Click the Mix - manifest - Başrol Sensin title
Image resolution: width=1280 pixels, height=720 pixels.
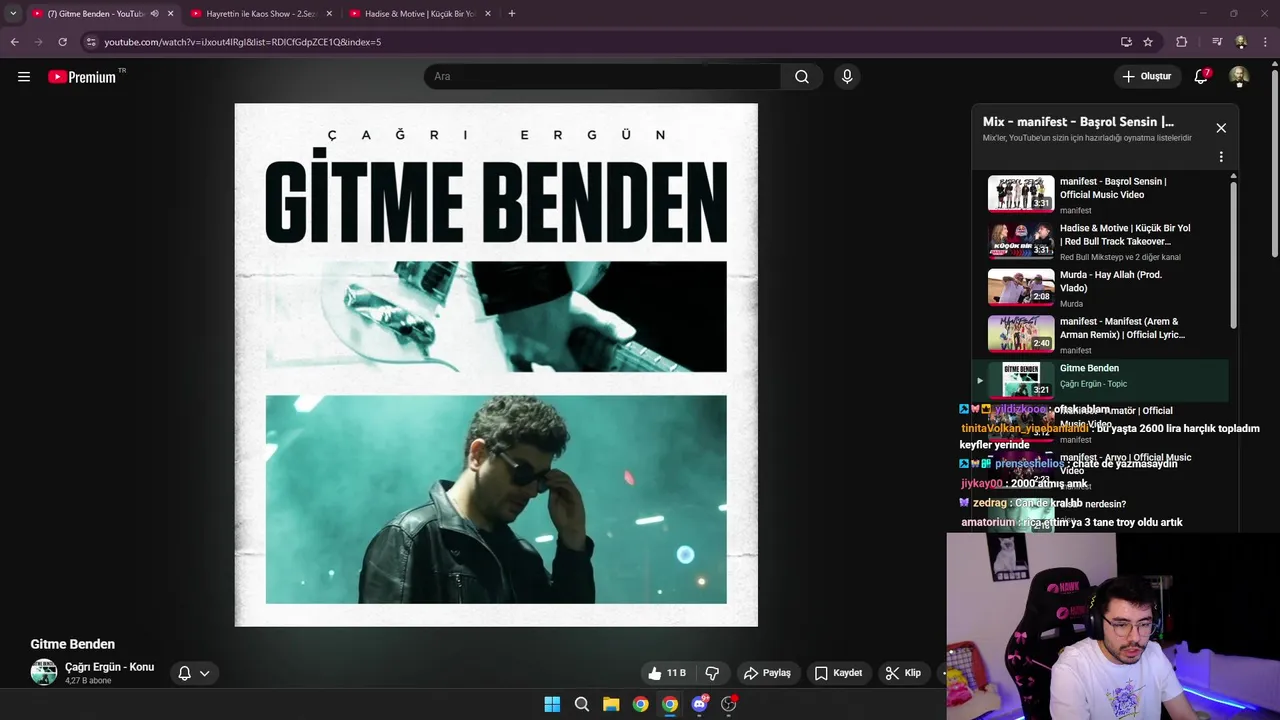pyautogui.click(x=1078, y=122)
